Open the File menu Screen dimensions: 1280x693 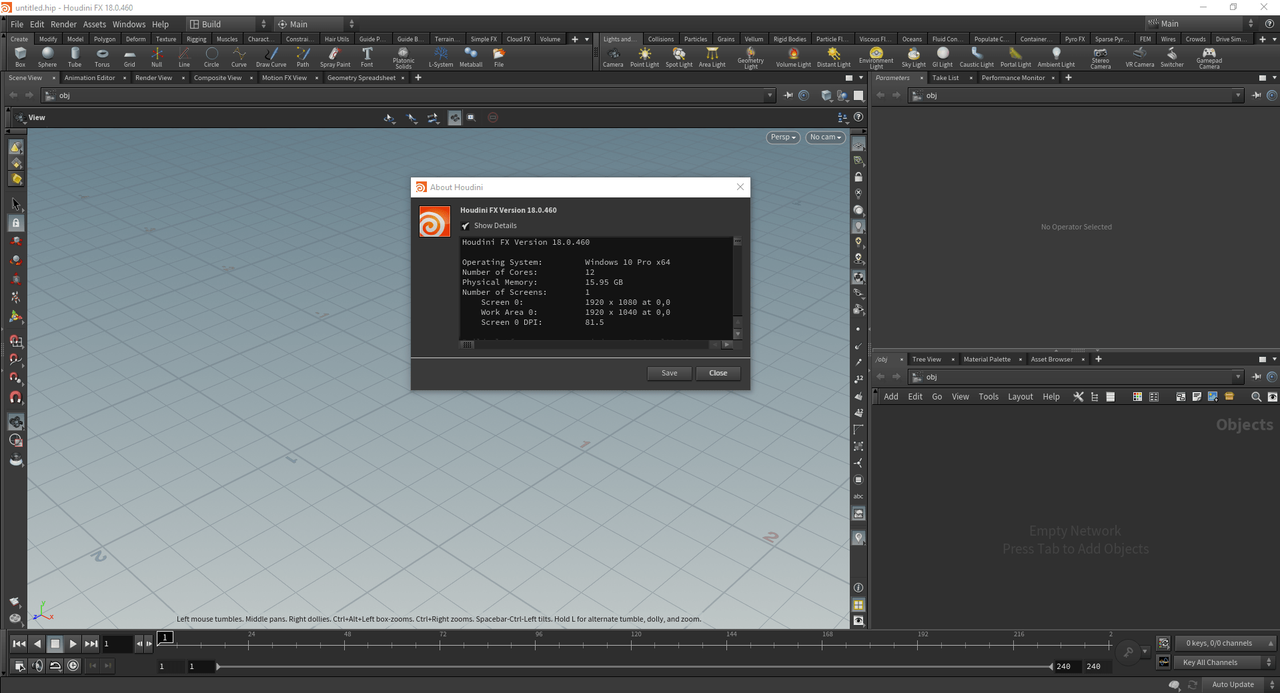coord(17,24)
